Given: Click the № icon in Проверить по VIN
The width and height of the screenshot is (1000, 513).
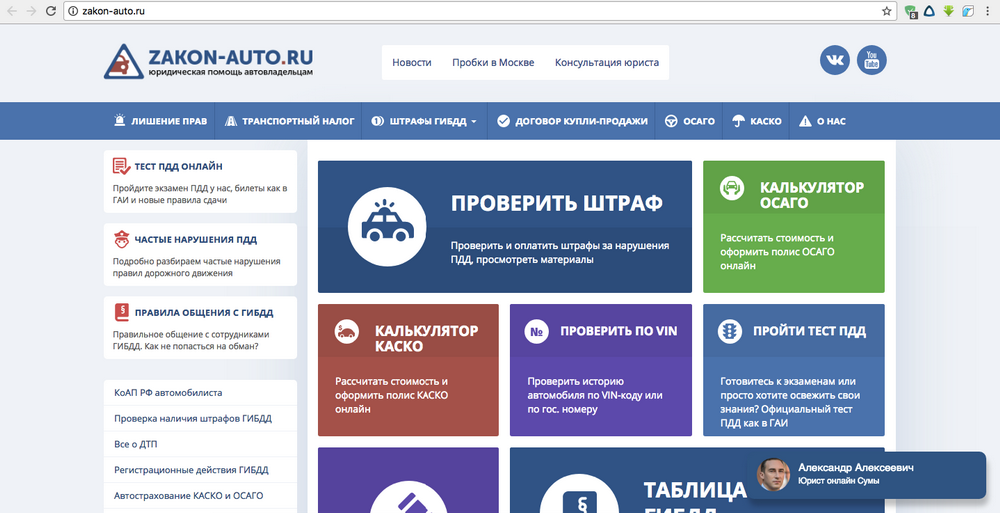Looking at the screenshot, I should tap(536, 332).
